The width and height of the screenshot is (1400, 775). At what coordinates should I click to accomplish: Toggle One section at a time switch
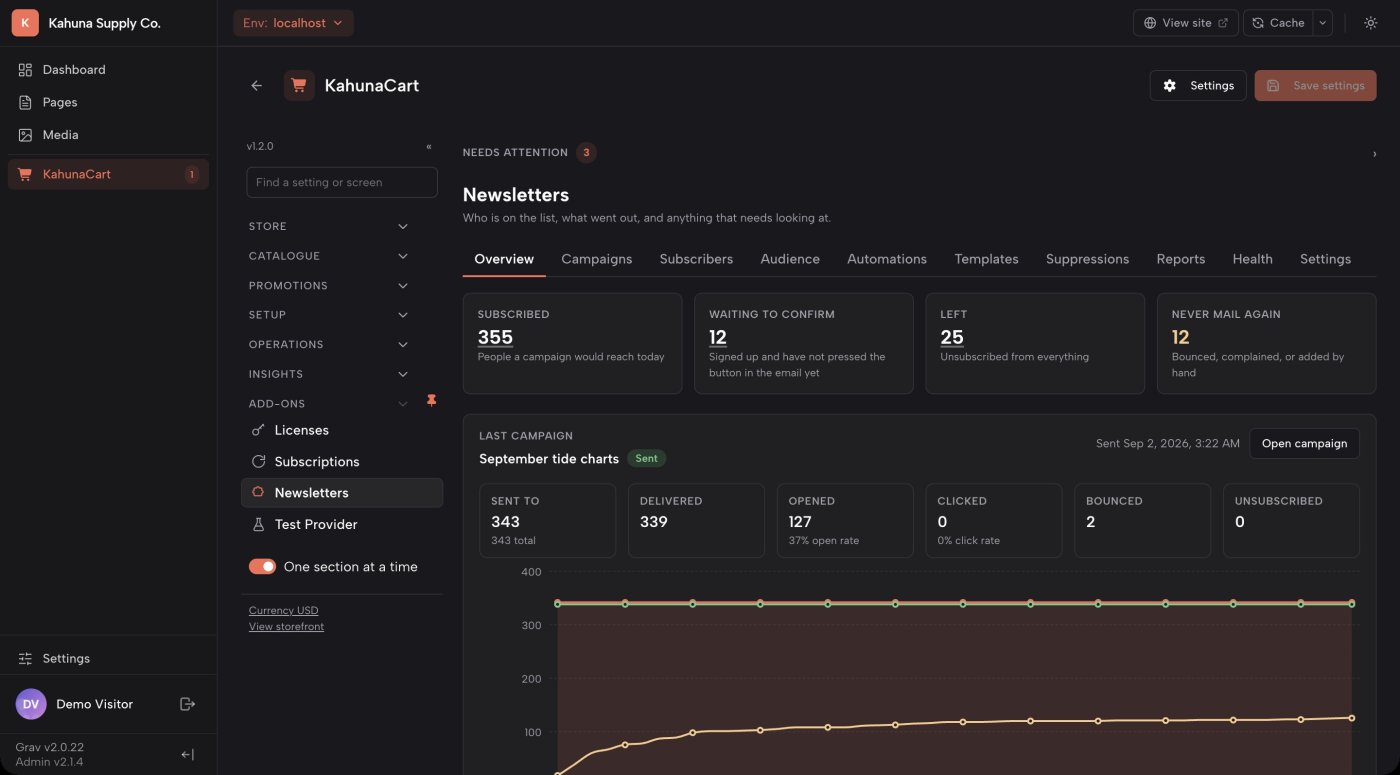point(262,567)
